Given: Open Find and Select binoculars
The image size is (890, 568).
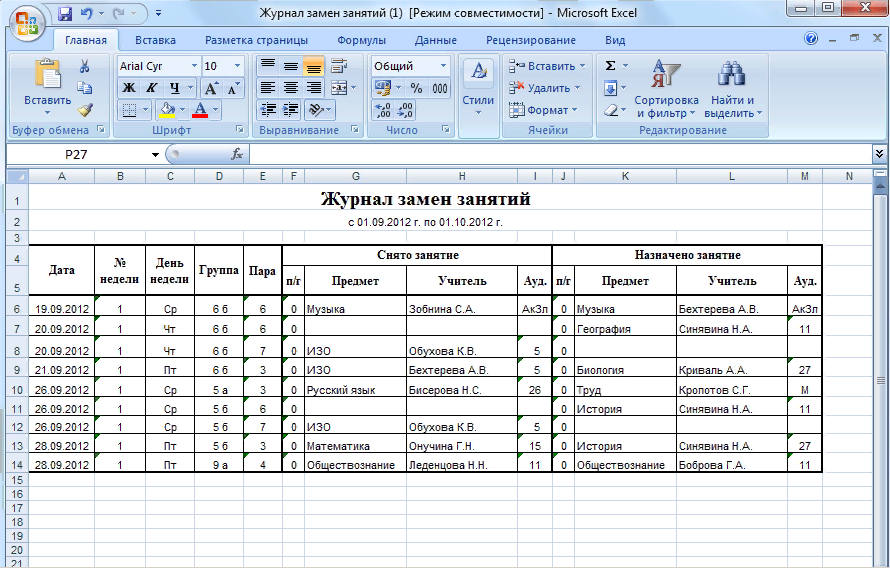Looking at the screenshot, I should (x=733, y=89).
